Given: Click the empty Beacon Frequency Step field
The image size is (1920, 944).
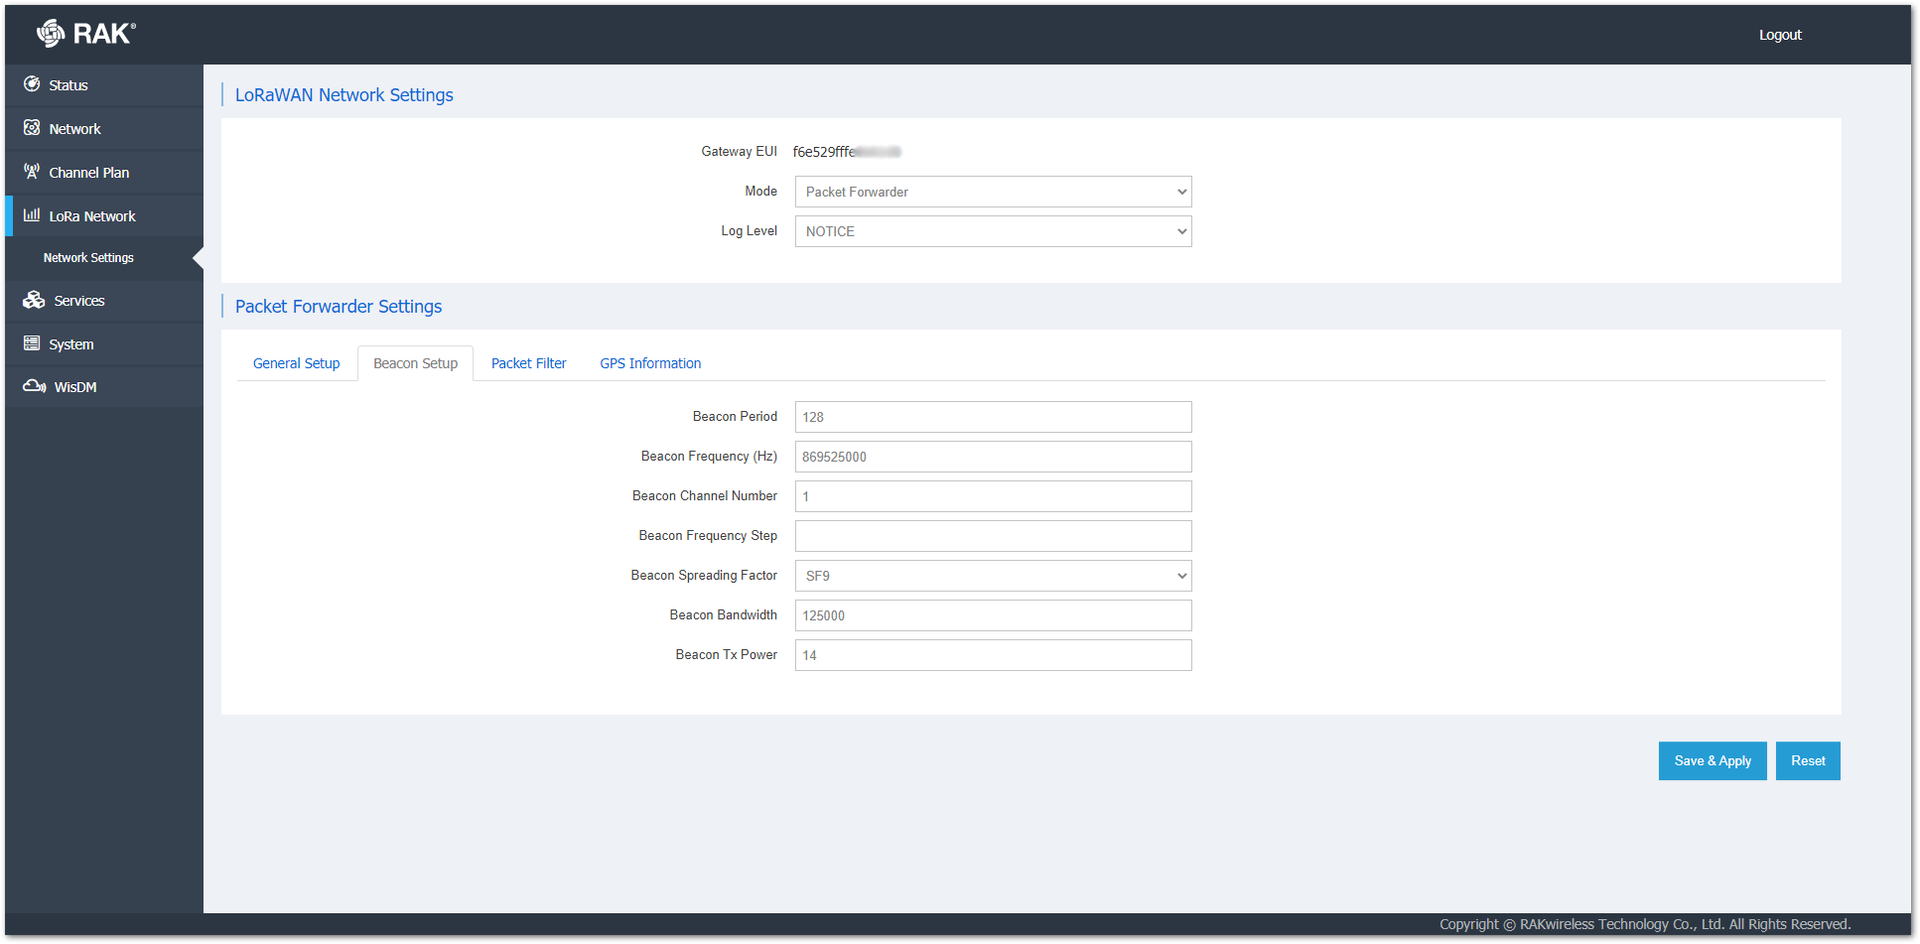Looking at the screenshot, I should (993, 536).
